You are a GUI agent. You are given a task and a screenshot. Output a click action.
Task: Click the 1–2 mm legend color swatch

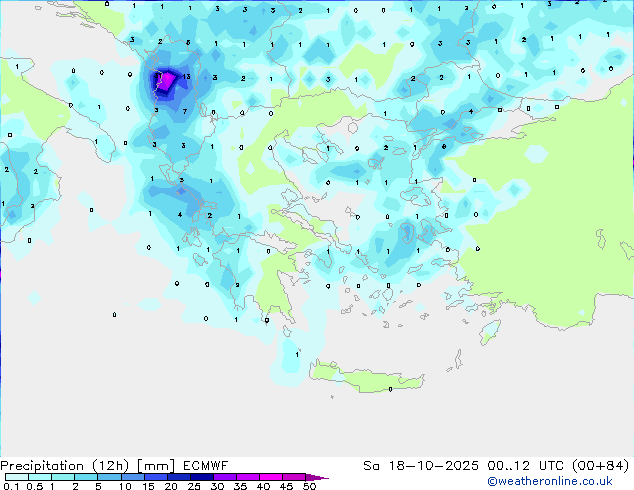coord(63,477)
